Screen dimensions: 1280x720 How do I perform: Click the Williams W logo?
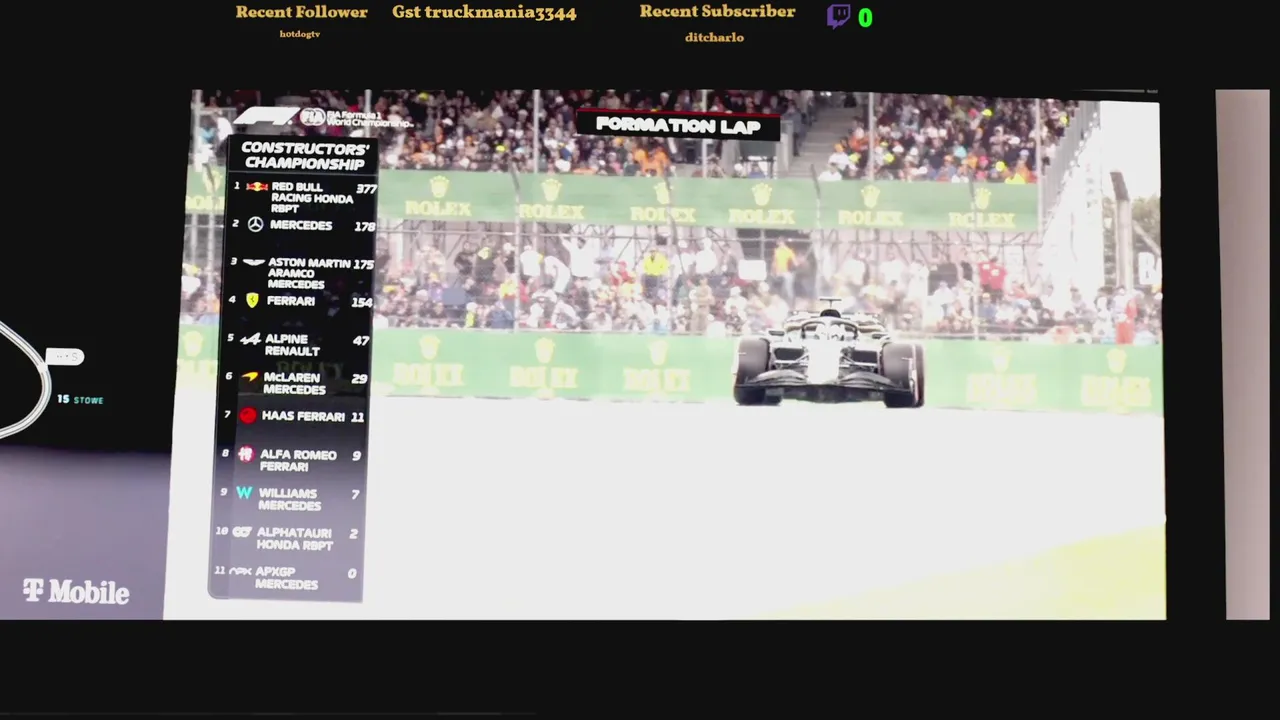pyautogui.click(x=243, y=493)
